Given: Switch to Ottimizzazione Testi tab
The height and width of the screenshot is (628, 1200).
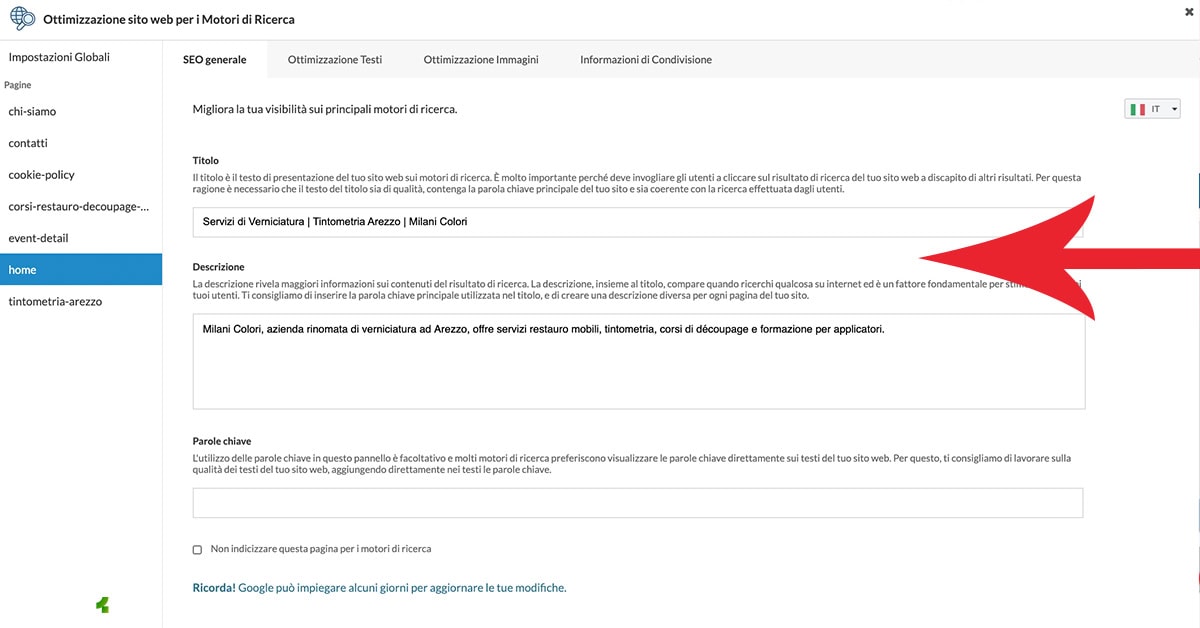Looking at the screenshot, I should (x=334, y=60).
